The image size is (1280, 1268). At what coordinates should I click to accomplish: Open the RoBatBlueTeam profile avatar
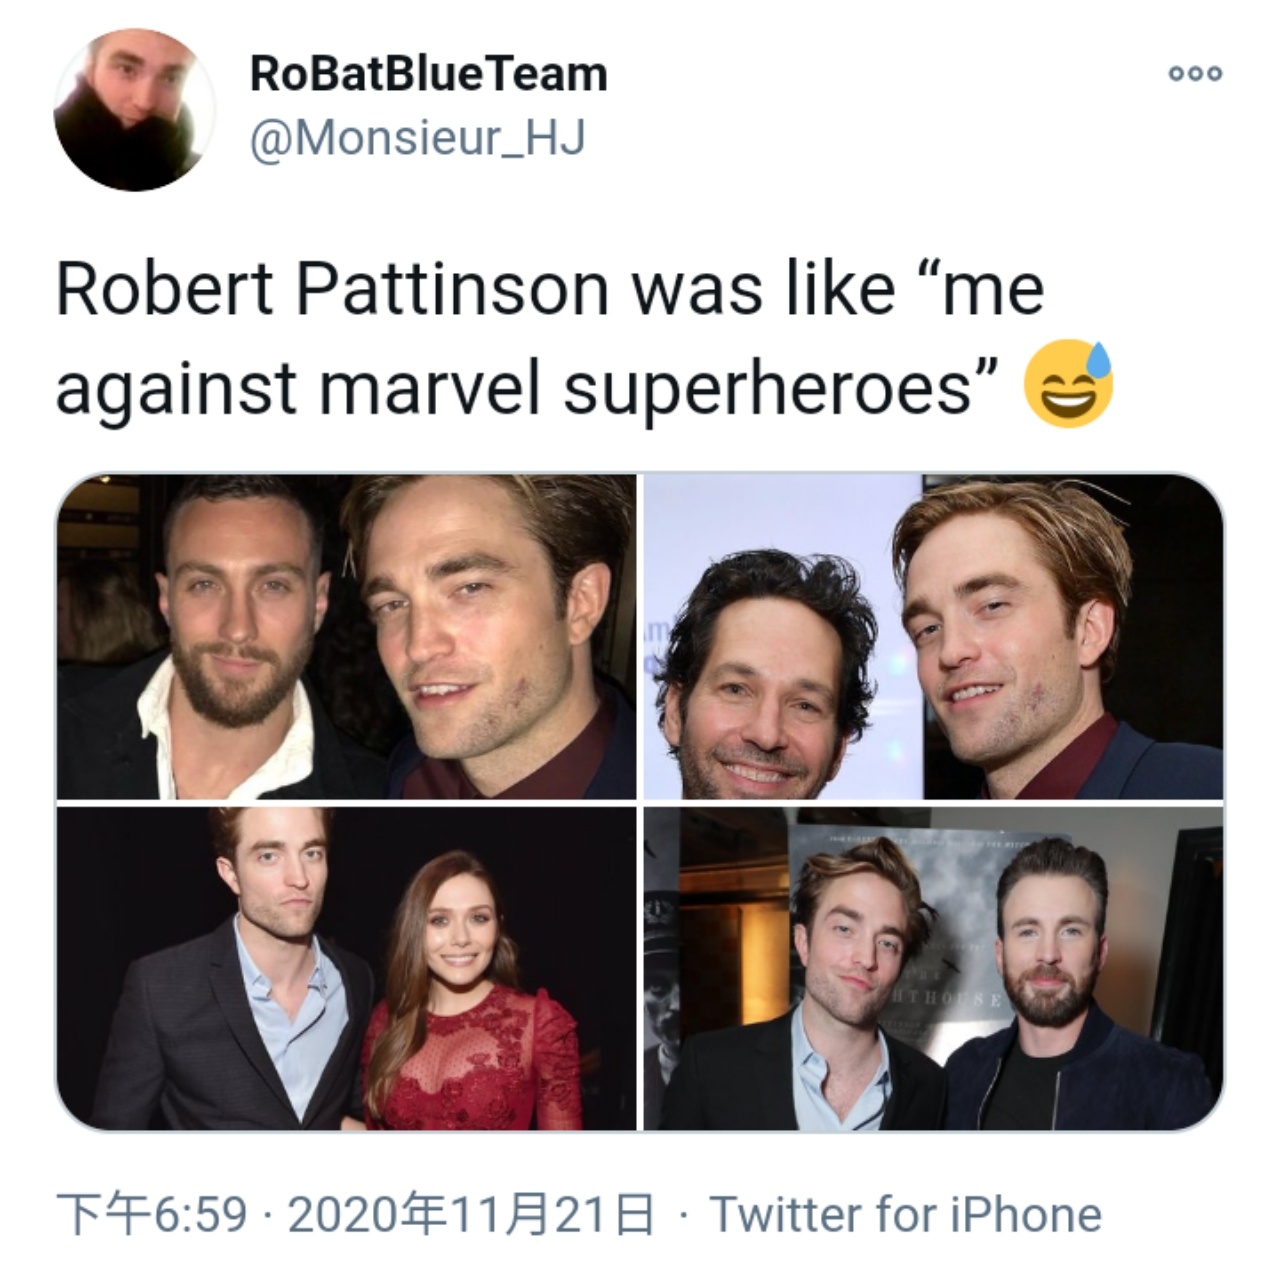tap(134, 110)
